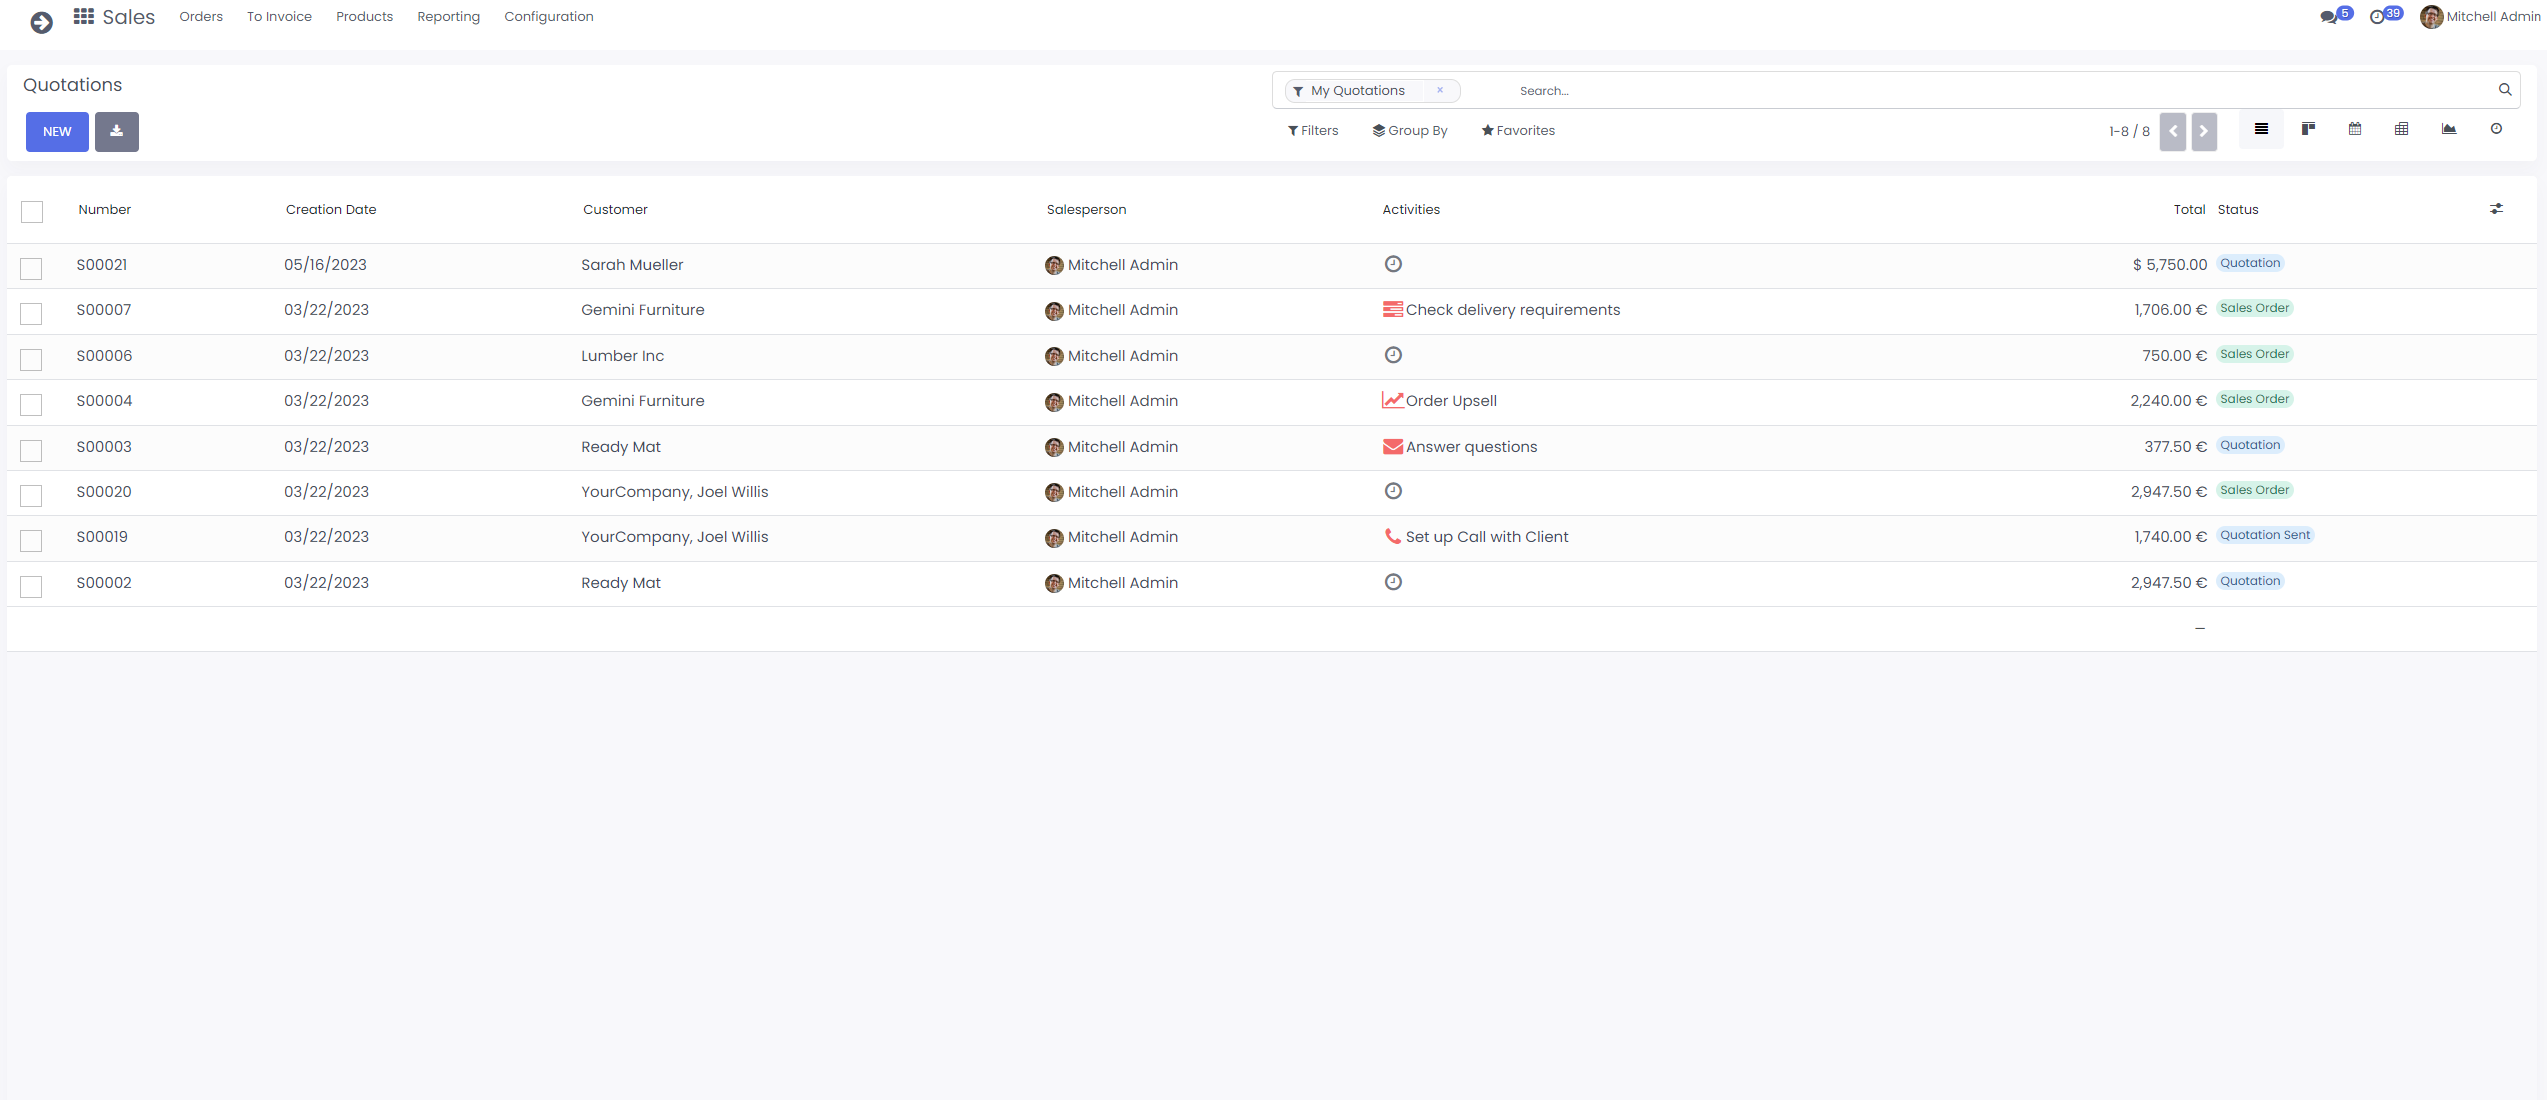The height and width of the screenshot is (1100, 2547).
Task: Switch to Calendar view
Action: pyautogui.click(x=2355, y=129)
